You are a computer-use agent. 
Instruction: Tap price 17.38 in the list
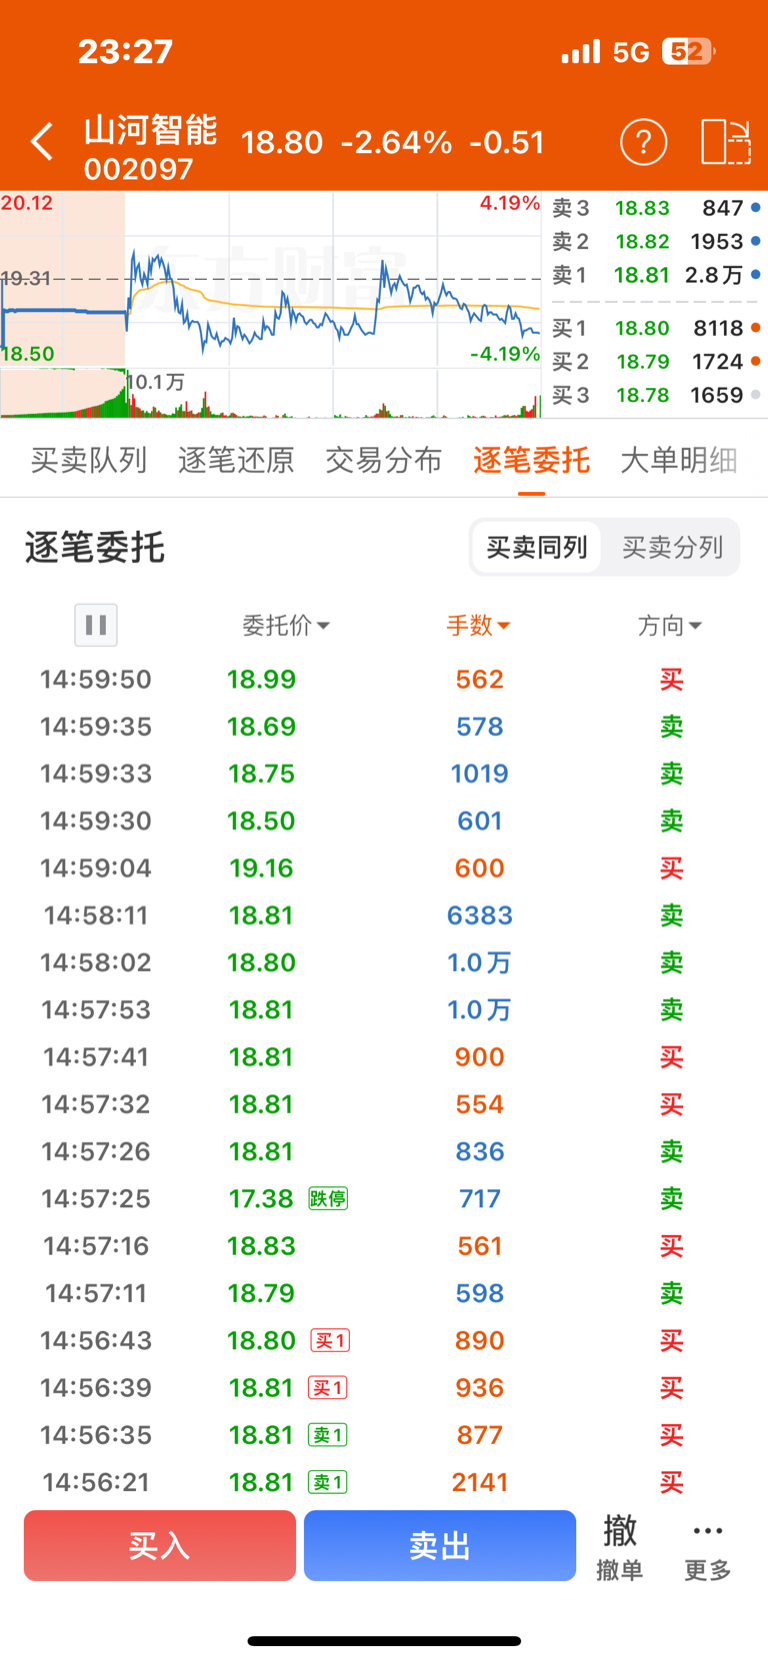(x=261, y=1198)
